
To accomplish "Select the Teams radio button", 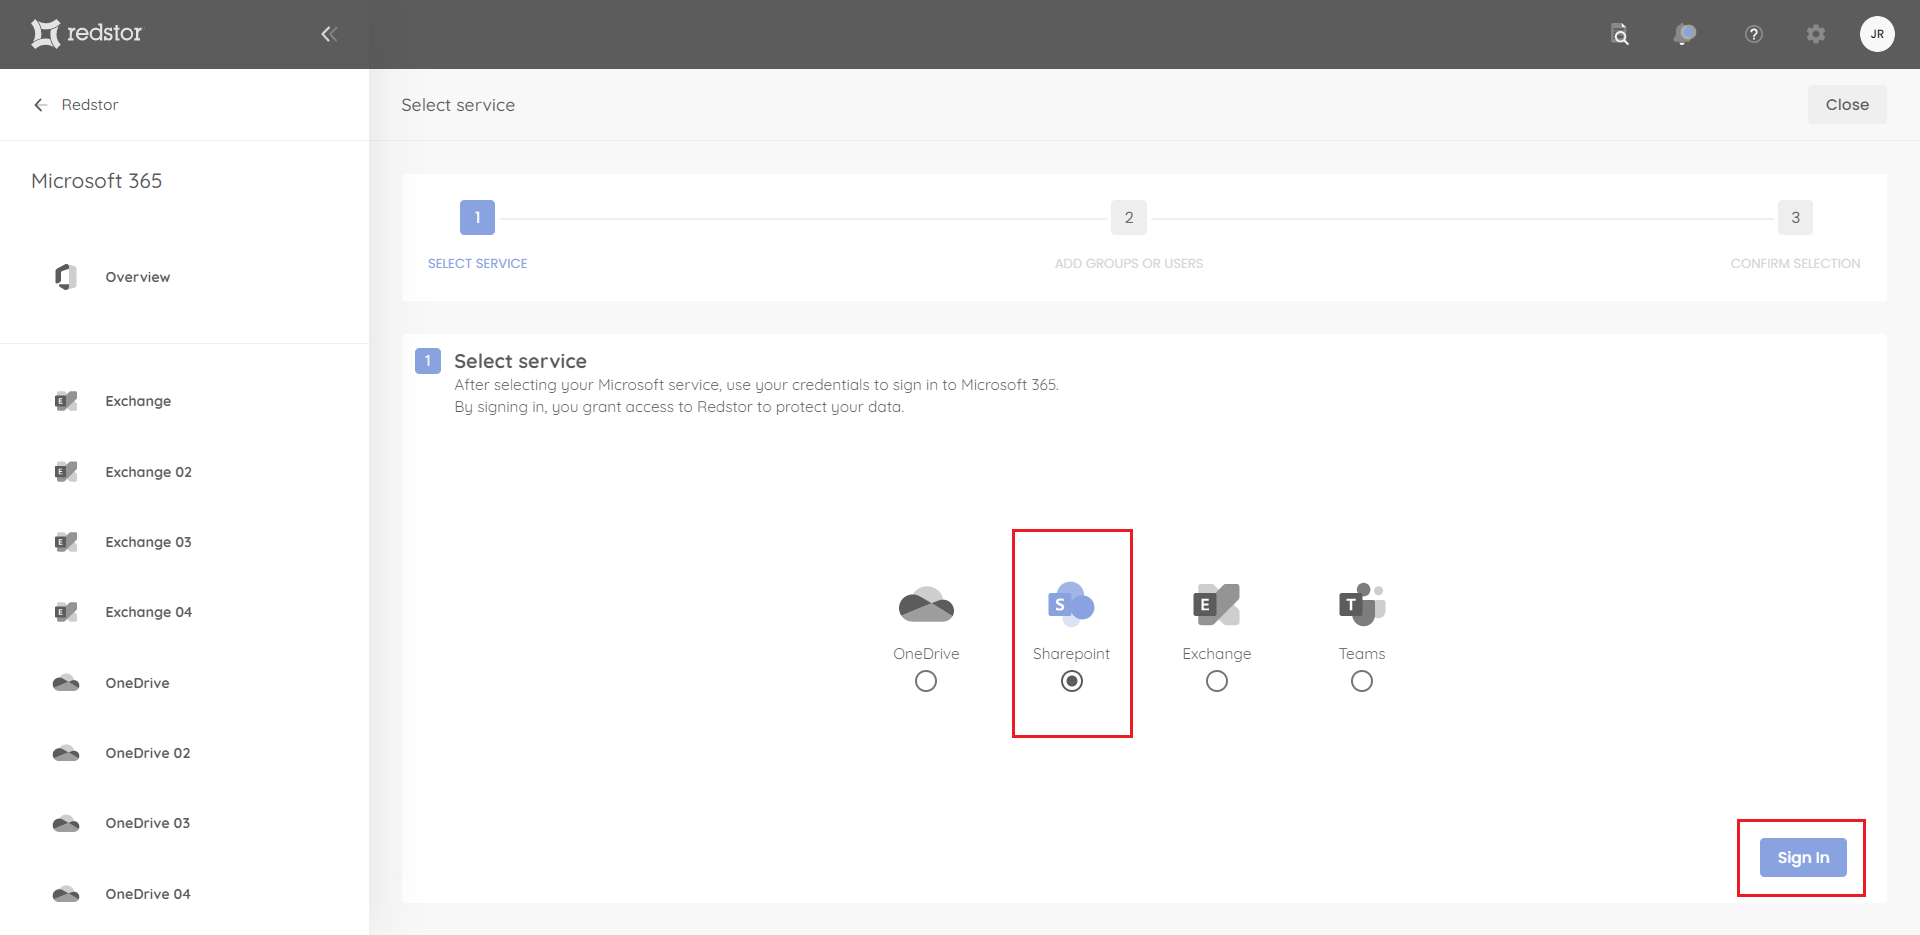I will click(x=1362, y=681).
